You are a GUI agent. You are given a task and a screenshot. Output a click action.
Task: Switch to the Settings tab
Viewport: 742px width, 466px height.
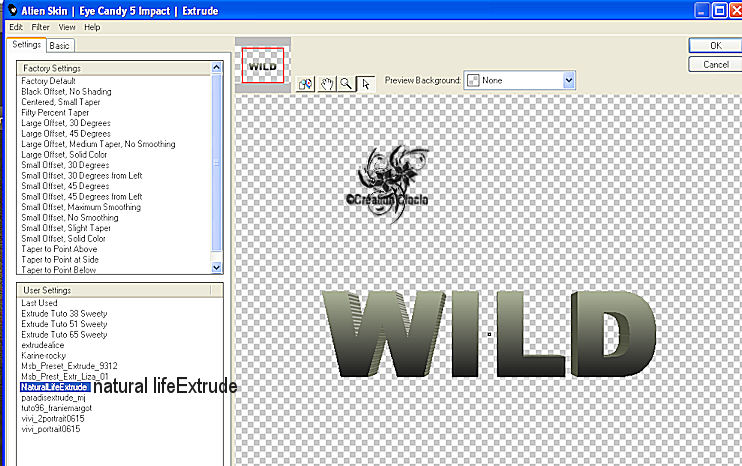(26, 45)
